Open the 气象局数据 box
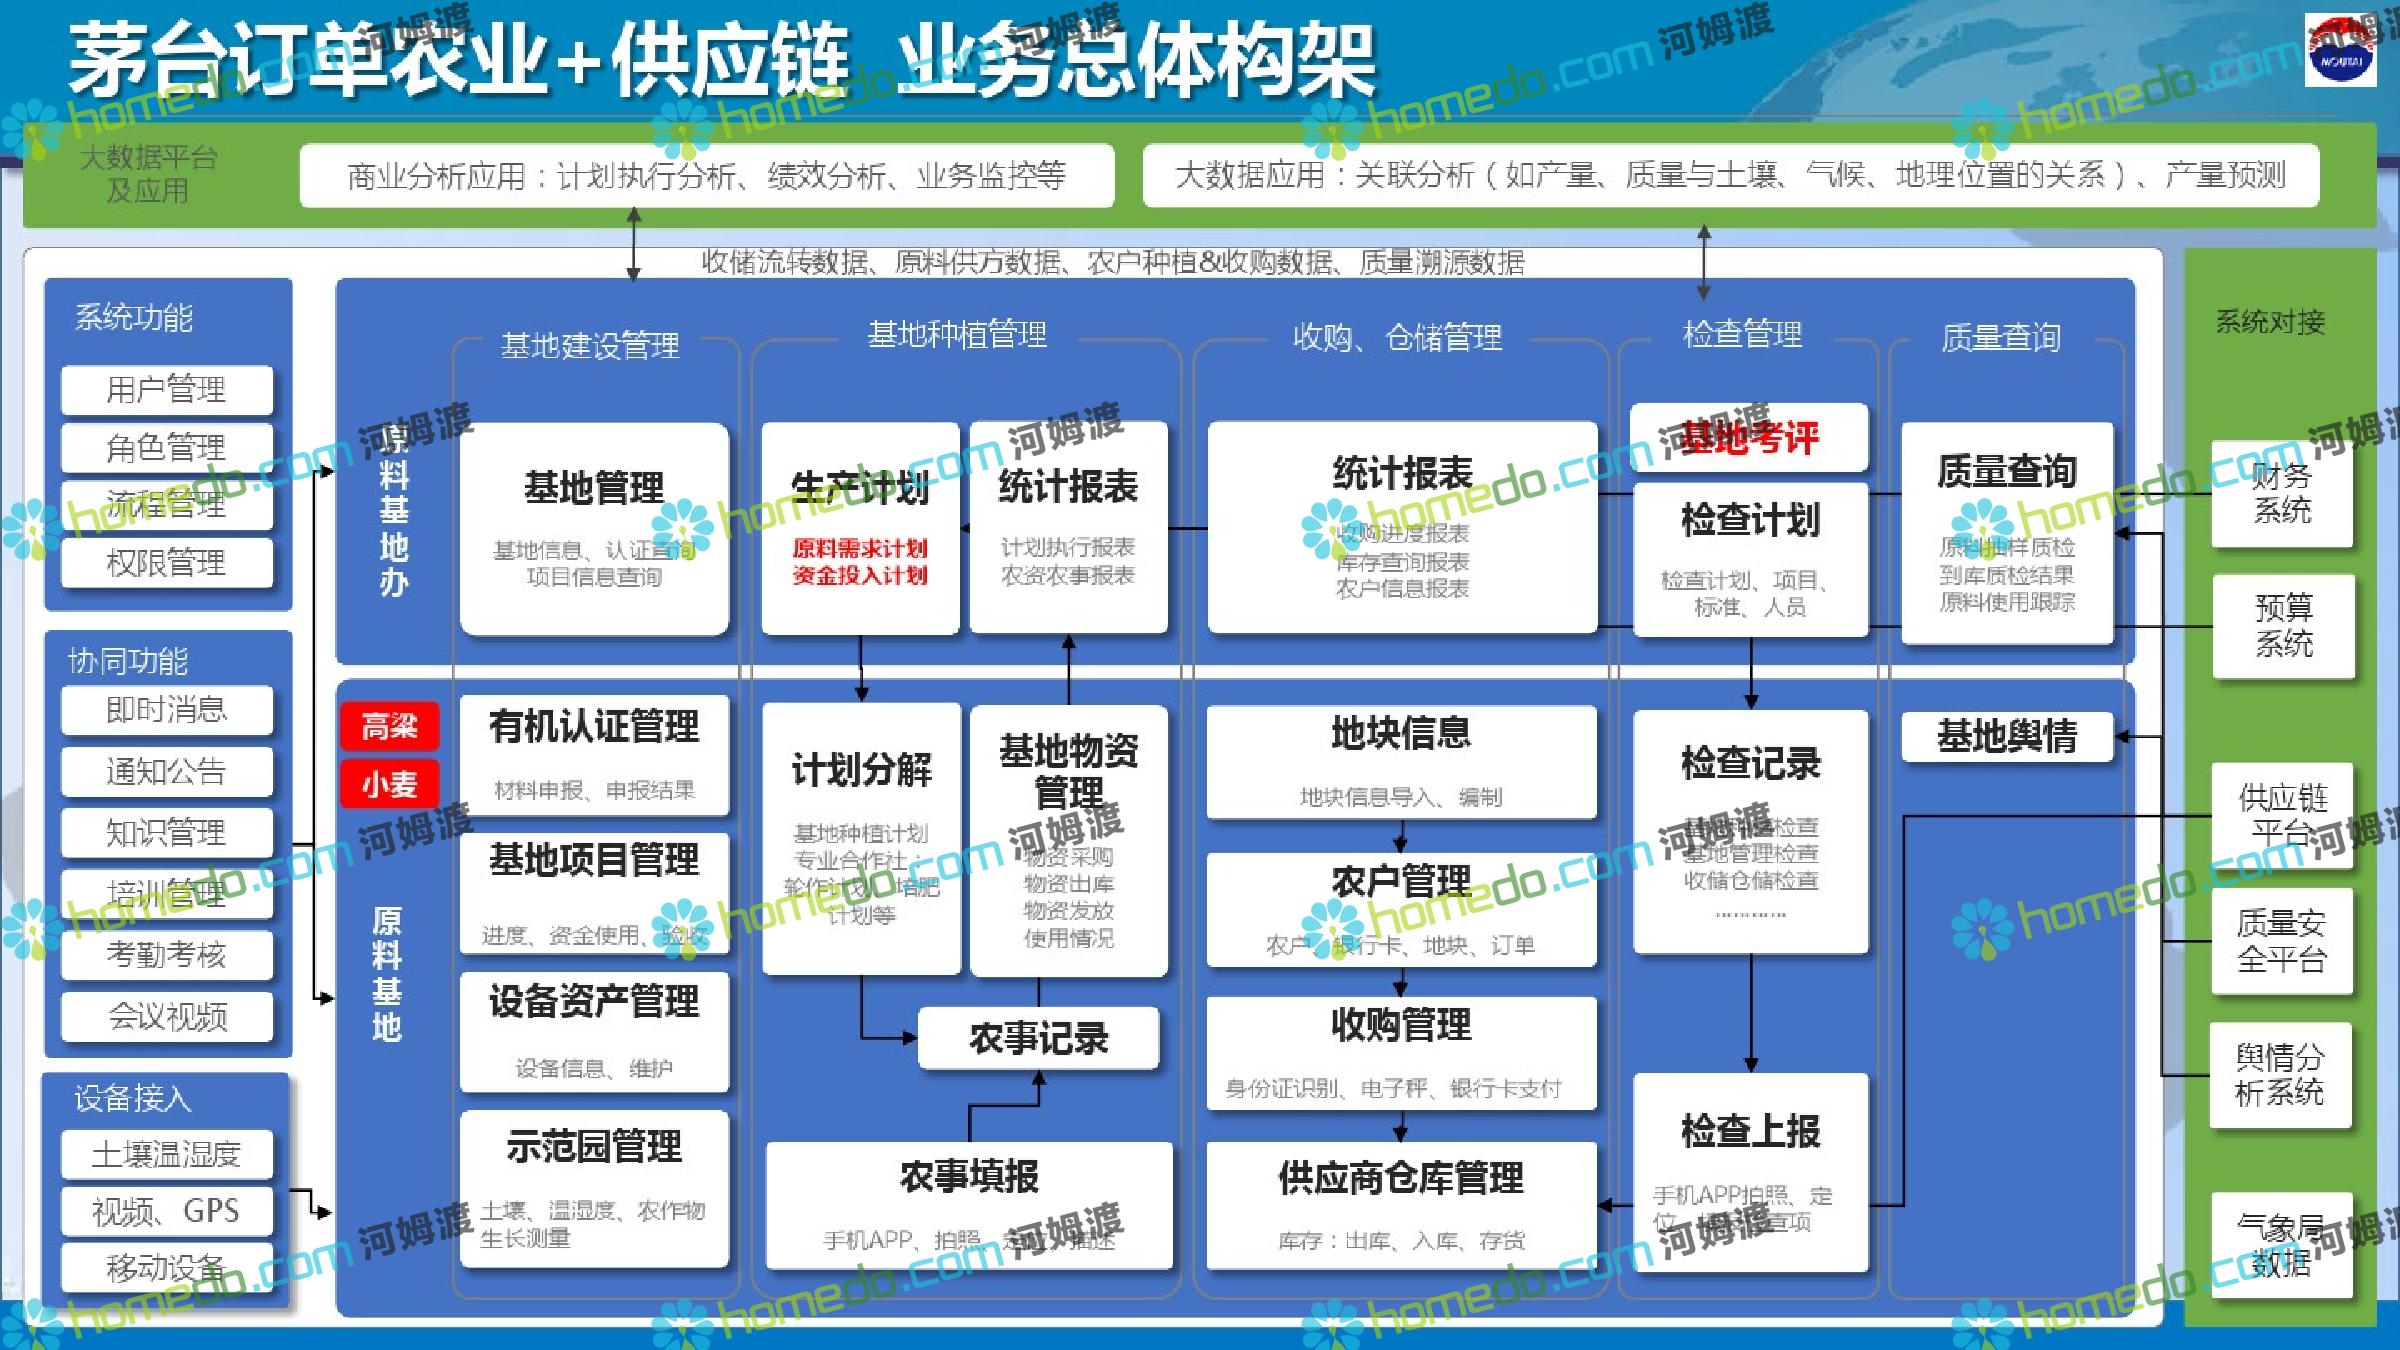 pos(2282,1244)
